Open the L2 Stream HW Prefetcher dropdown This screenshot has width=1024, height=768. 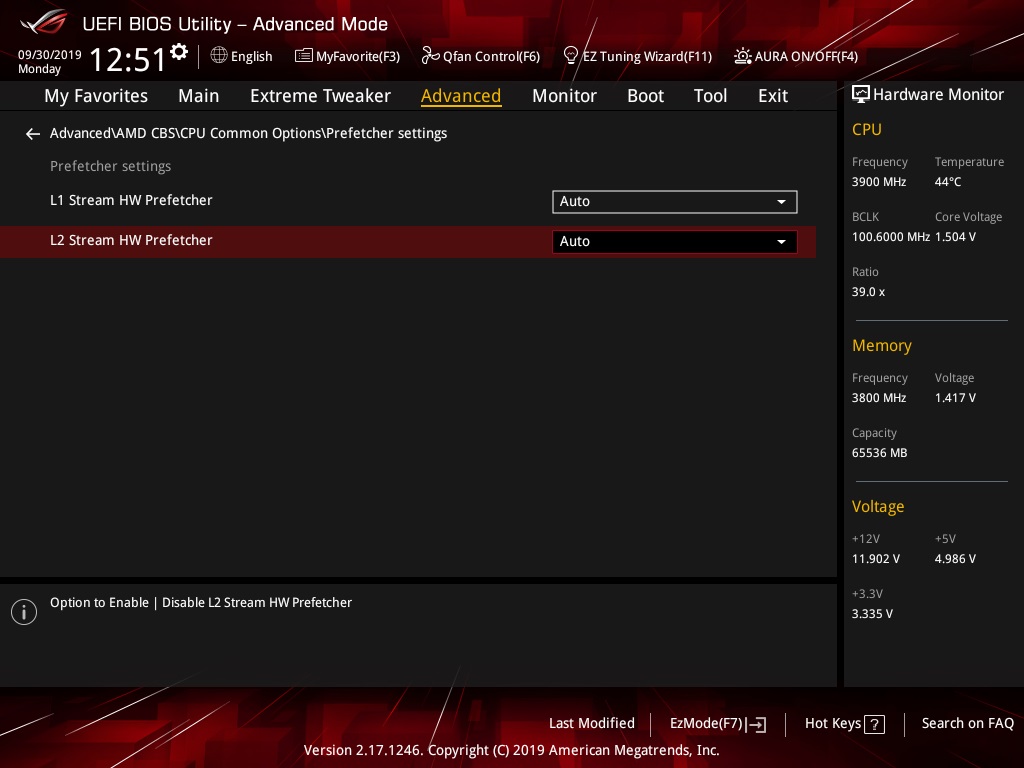point(675,242)
